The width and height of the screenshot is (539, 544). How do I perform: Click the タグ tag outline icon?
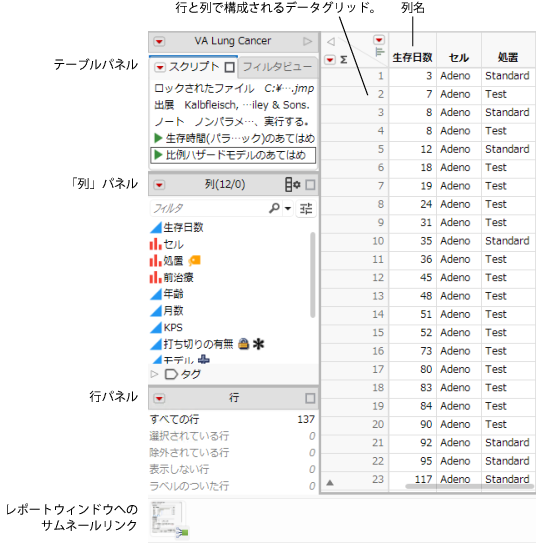click(x=171, y=374)
